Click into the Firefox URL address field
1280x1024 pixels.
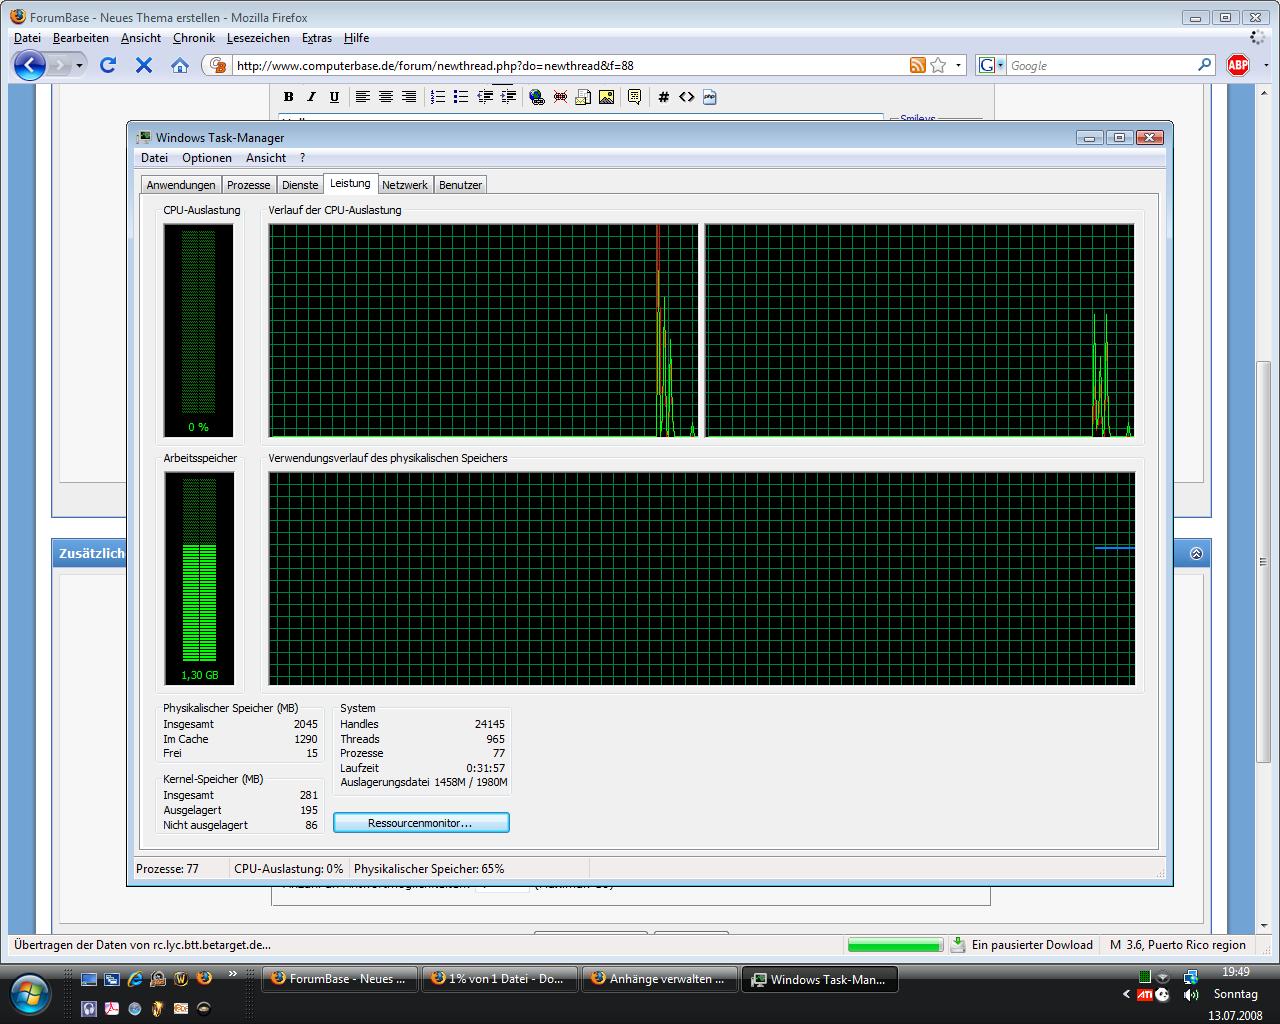pyautogui.click(x=570, y=66)
